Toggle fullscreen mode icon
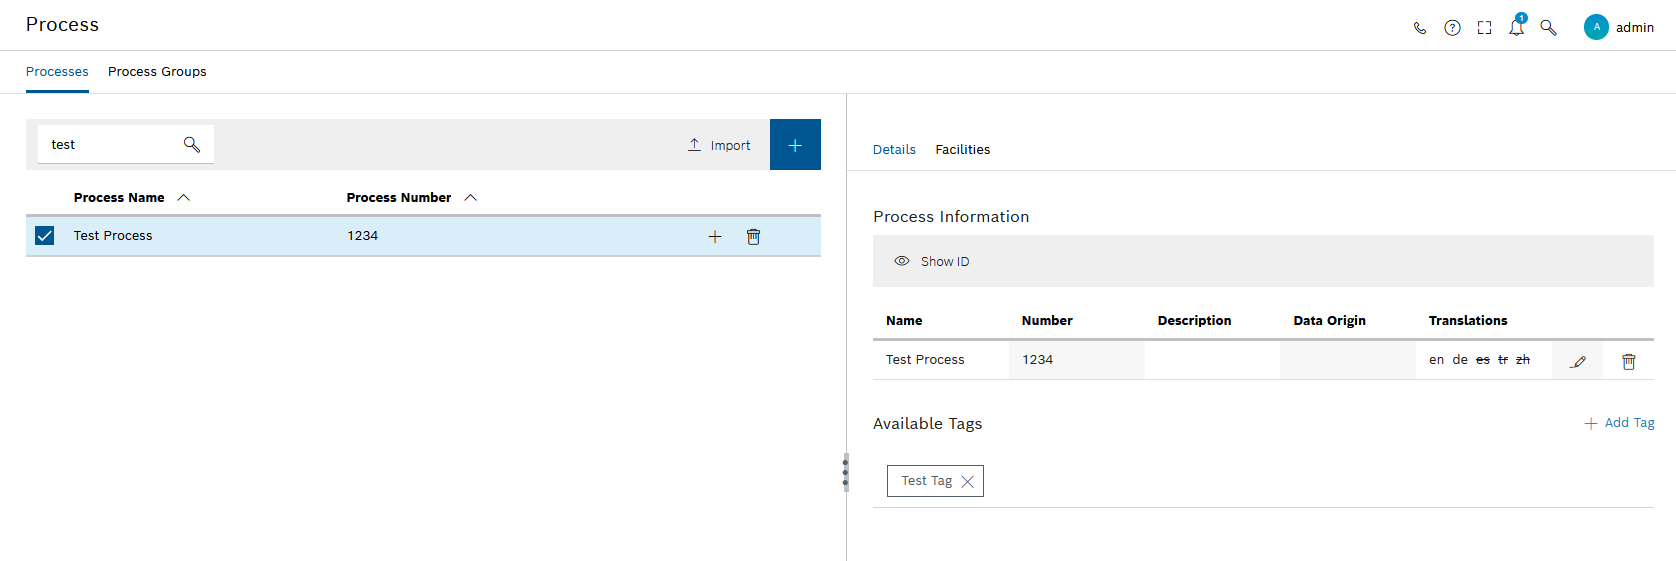Screen dimensions: 1676x561 pyautogui.click(x=1484, y=28)
